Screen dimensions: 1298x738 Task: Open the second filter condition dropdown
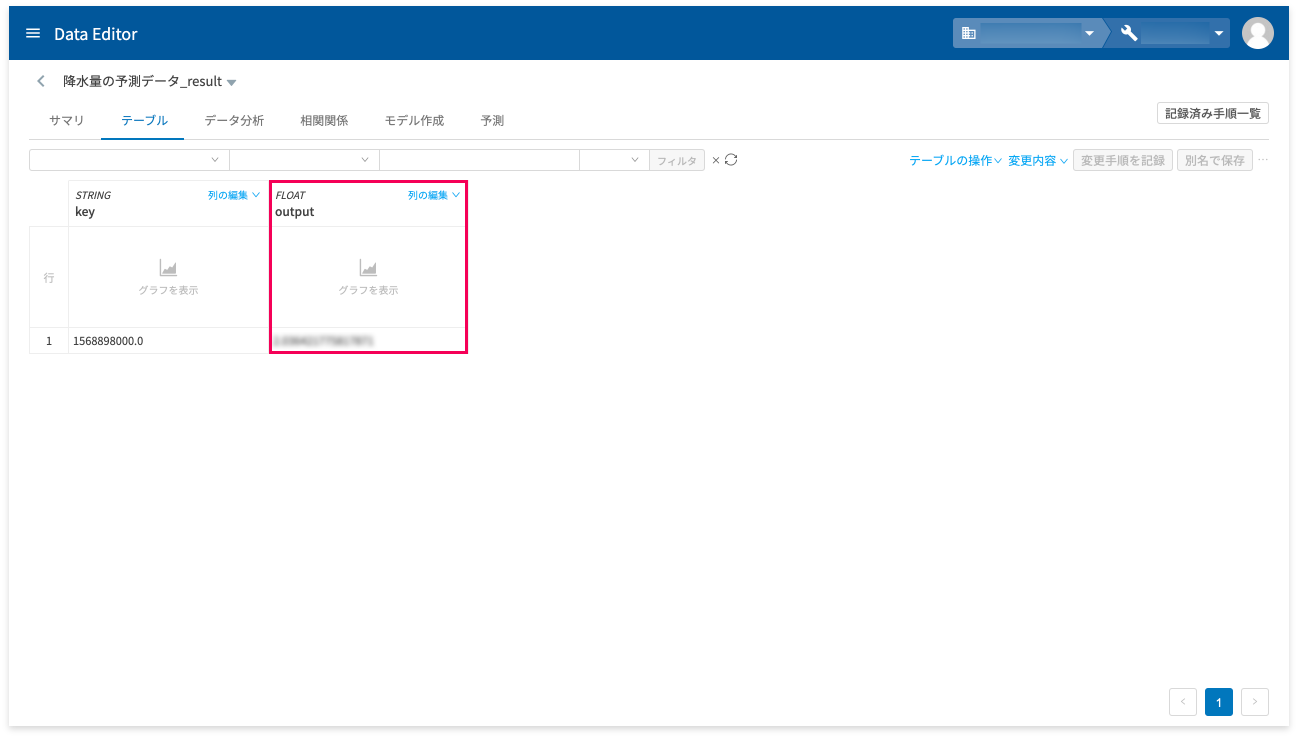pyautogui.click(x=304, y=160)
